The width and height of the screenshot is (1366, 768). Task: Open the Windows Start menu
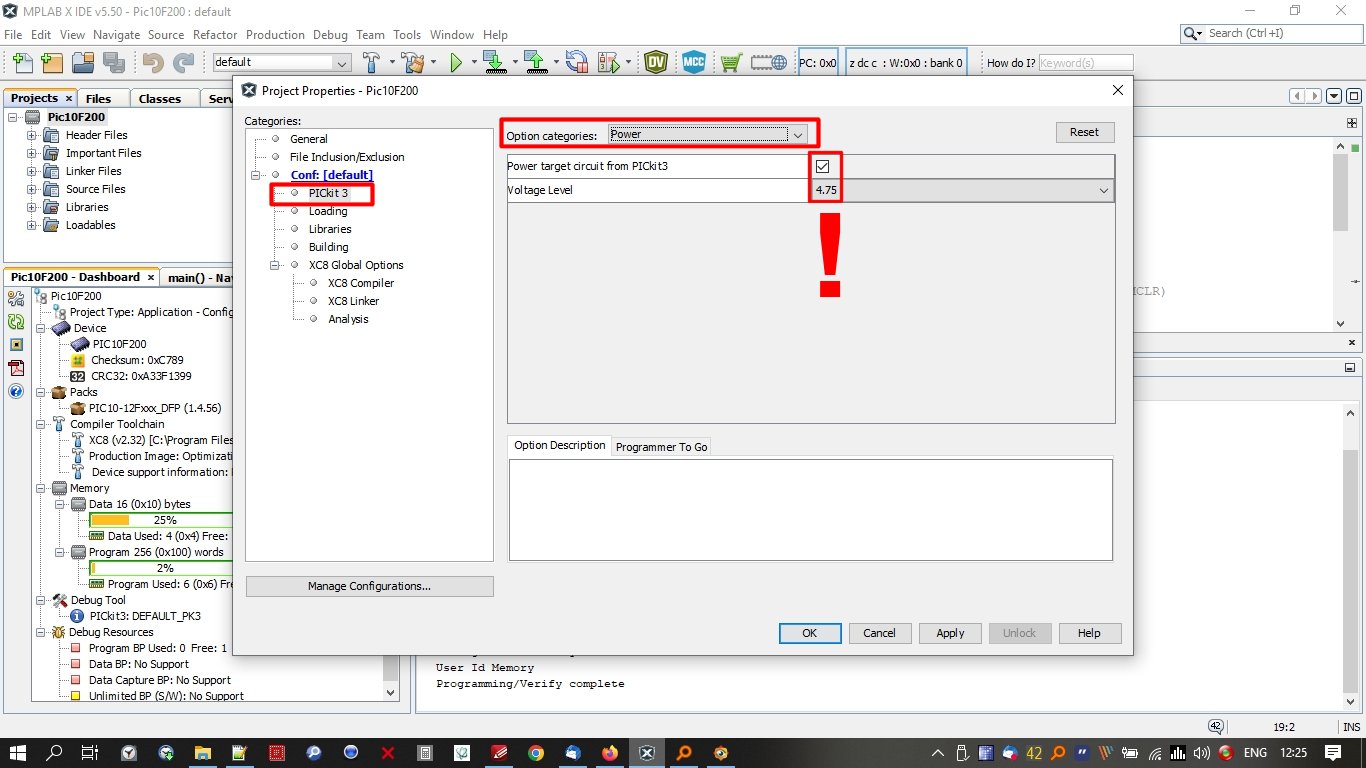point(17,753)
